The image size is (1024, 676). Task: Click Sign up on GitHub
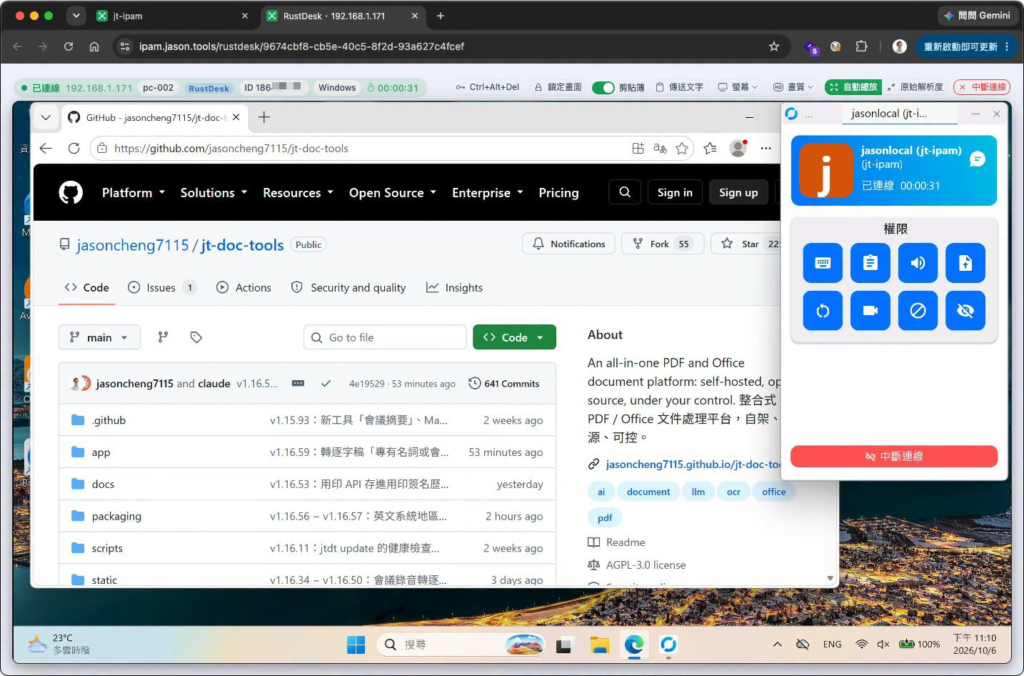pyautogui.click(x=738, y=192)
